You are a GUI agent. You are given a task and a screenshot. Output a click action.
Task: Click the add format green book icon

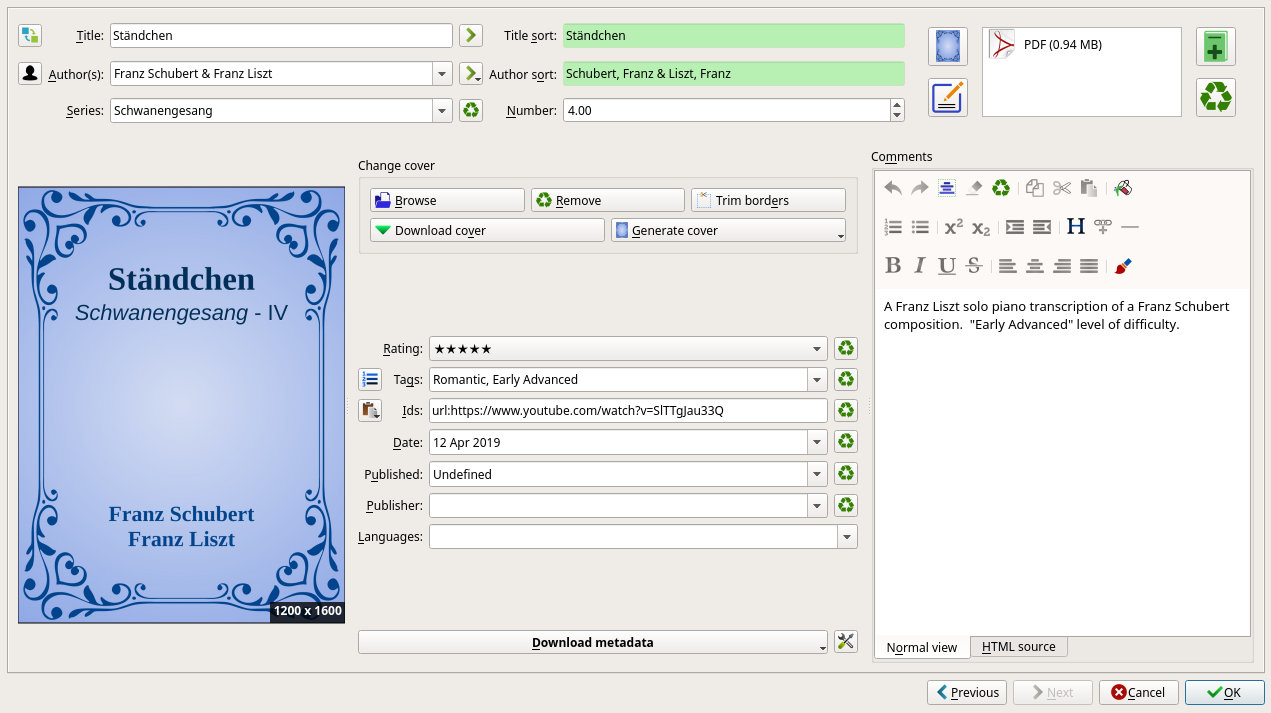tap(1216, 47)
